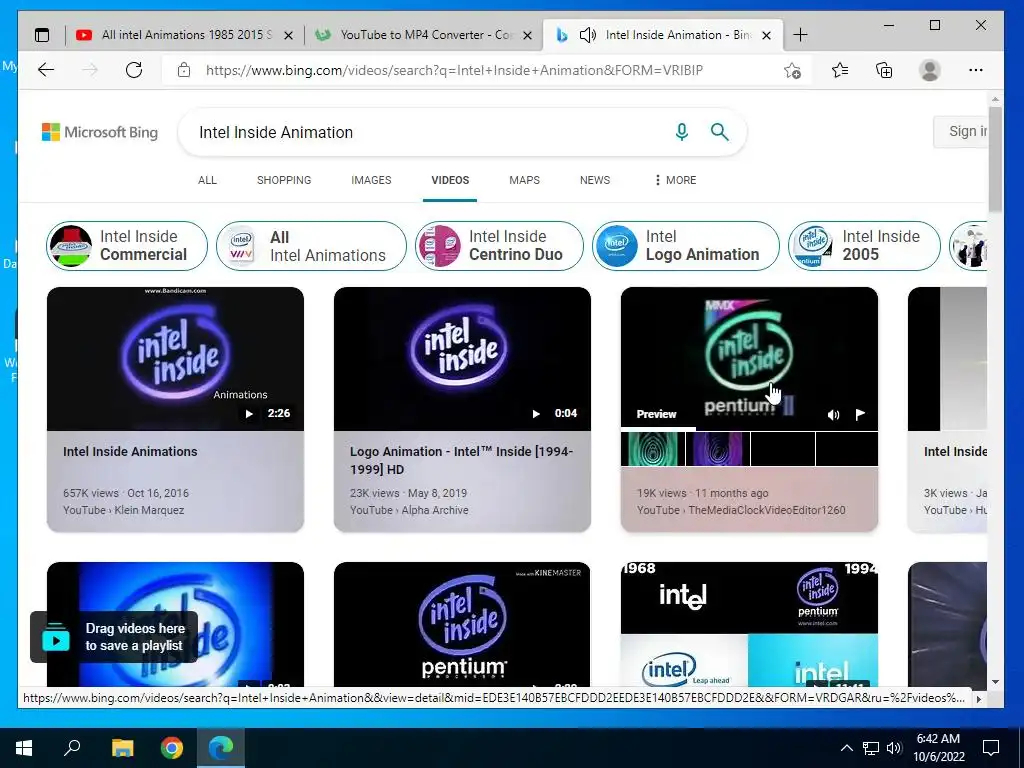Open Logo Animation - Intel Inside [1994-1999] HD title
Screen dimensions: 1024x768
click(461, 460)
